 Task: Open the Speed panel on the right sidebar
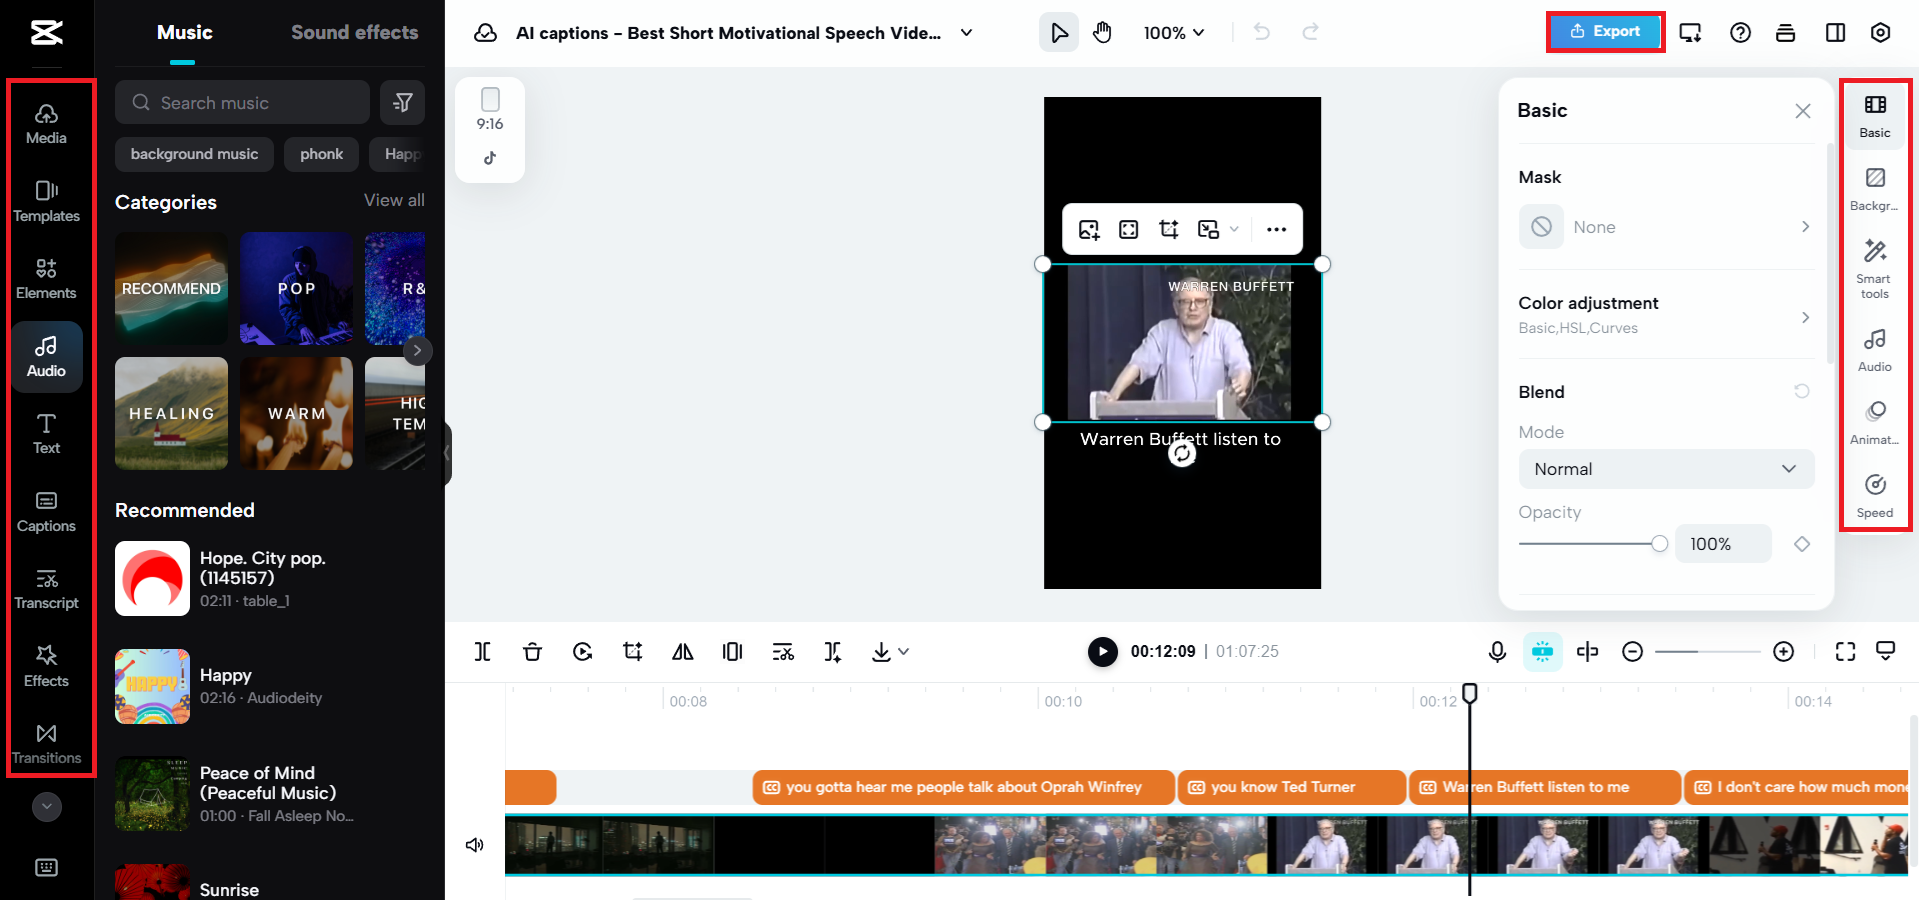click(x=1874, y=494)
